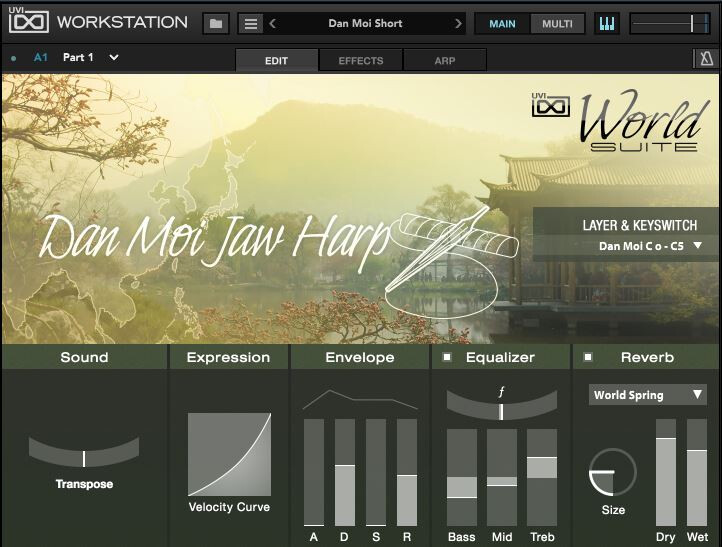Click the Dan Moi Short preset name
The height and width of the screenshot is (547, 722).
[365, 23]
